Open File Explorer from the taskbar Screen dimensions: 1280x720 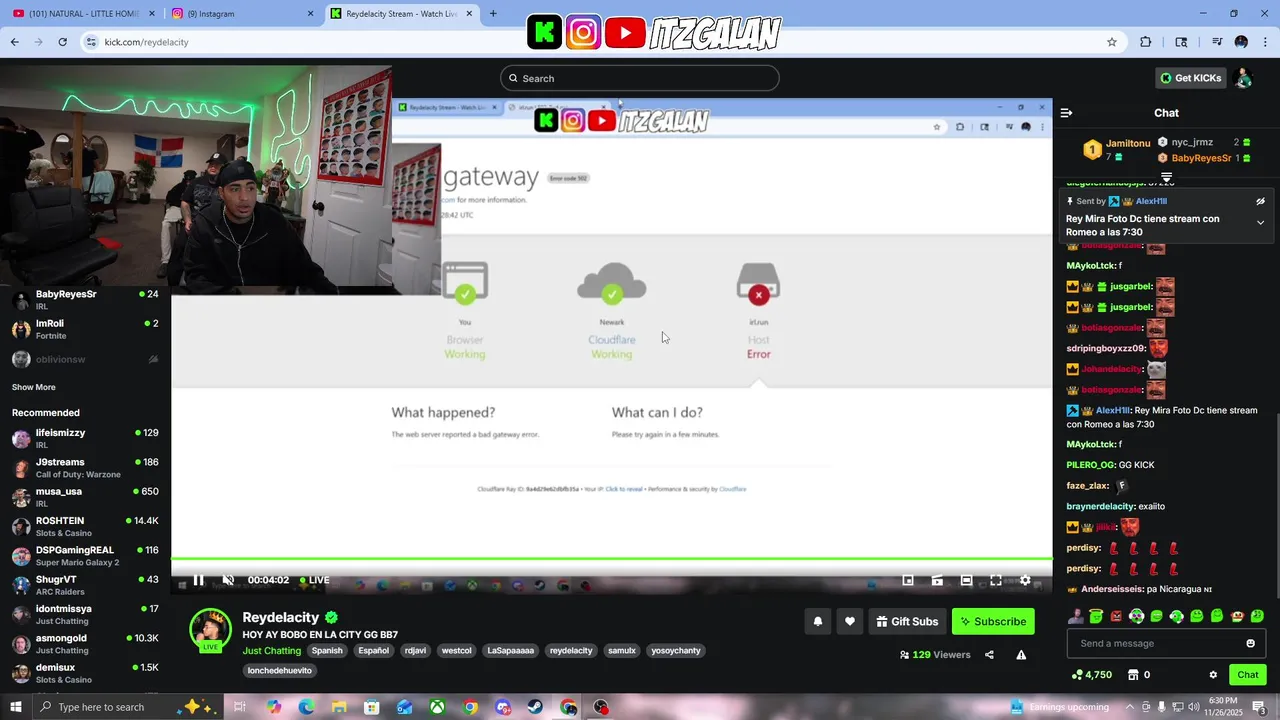coord(339,707)
